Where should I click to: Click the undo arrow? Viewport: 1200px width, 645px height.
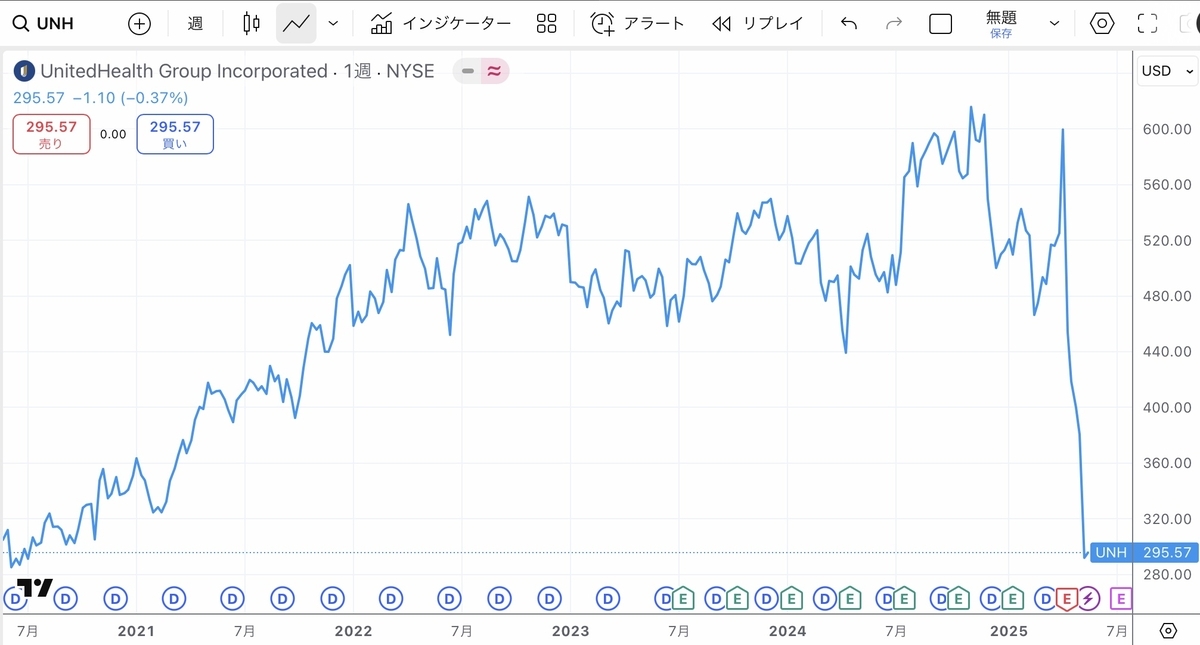coord(849,23)
